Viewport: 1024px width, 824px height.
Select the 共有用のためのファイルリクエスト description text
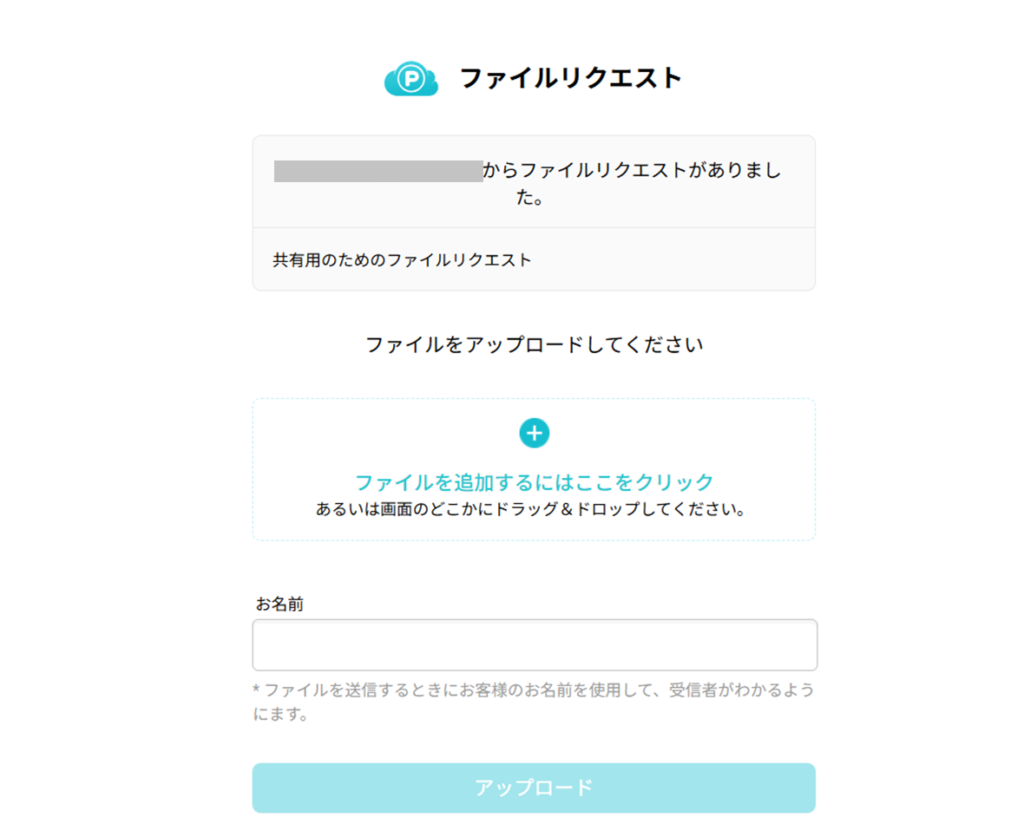(x=402, y=260)
